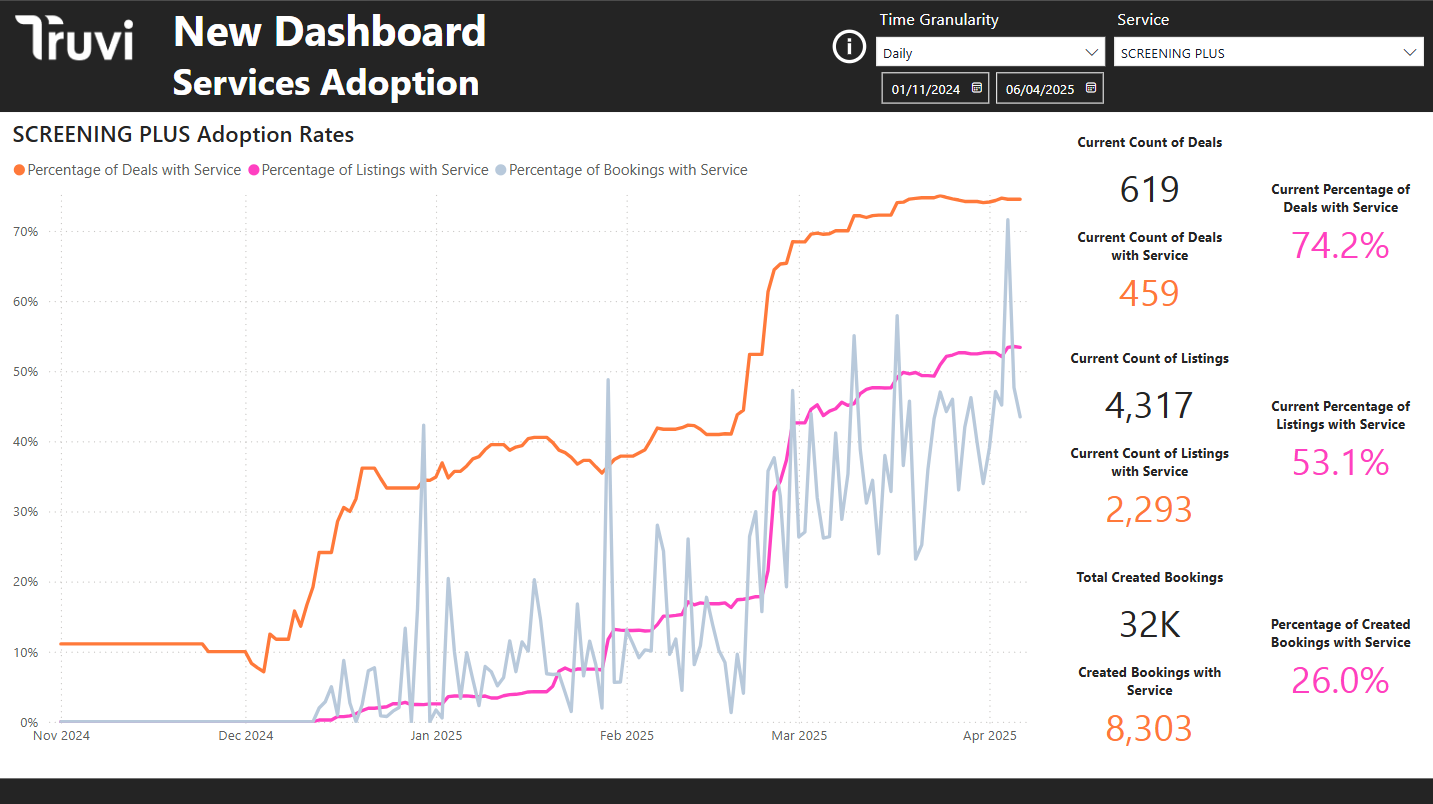The height and width of the screenshot is (804, 1433).
Task: Select the 4,317 listings count value
Action: pyautogui.click(x=1149, y=405)
